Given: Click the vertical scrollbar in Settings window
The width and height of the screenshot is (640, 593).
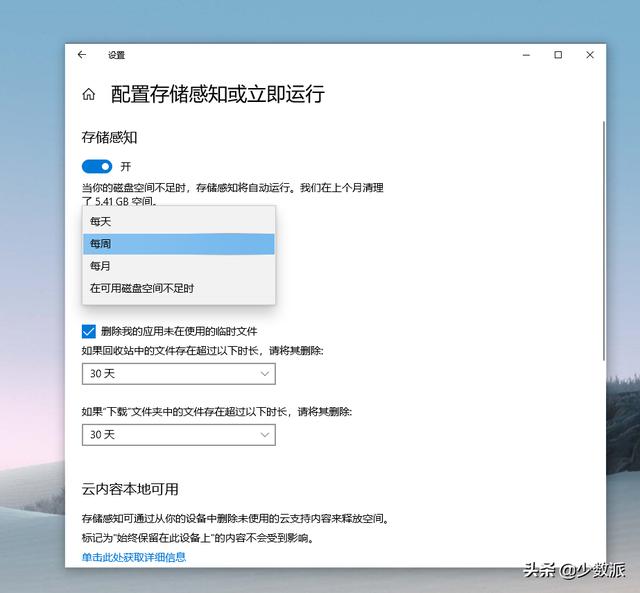Looking at the screenshot, I should pyautogui.click(x=604, y=241).
